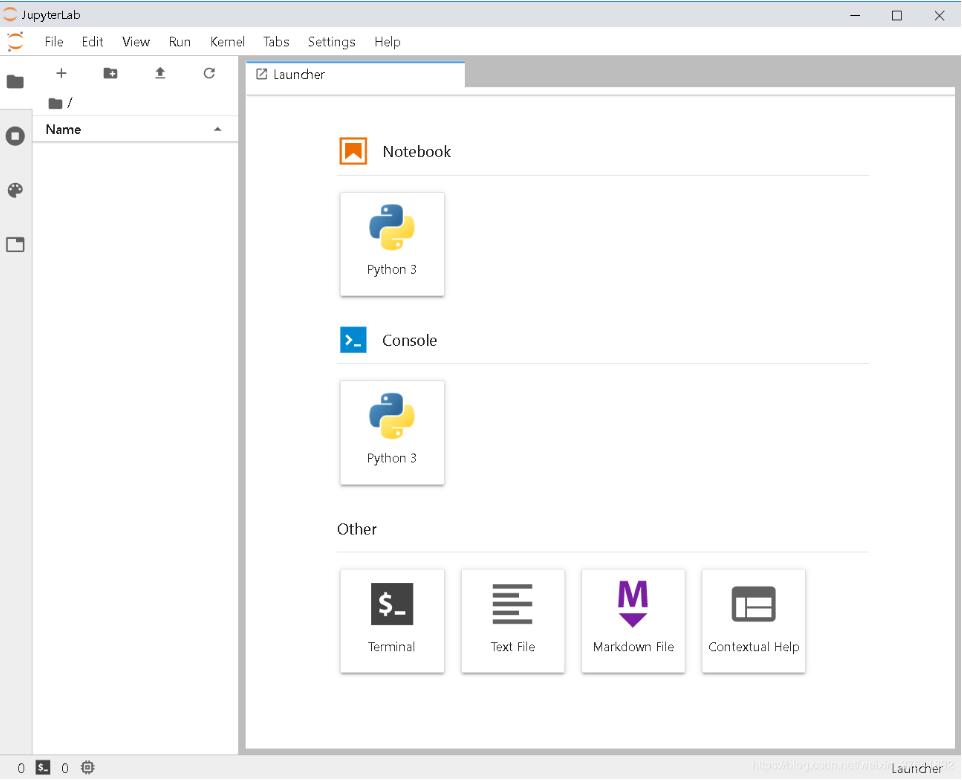Launch a Python 3 Console

[392, 433]
